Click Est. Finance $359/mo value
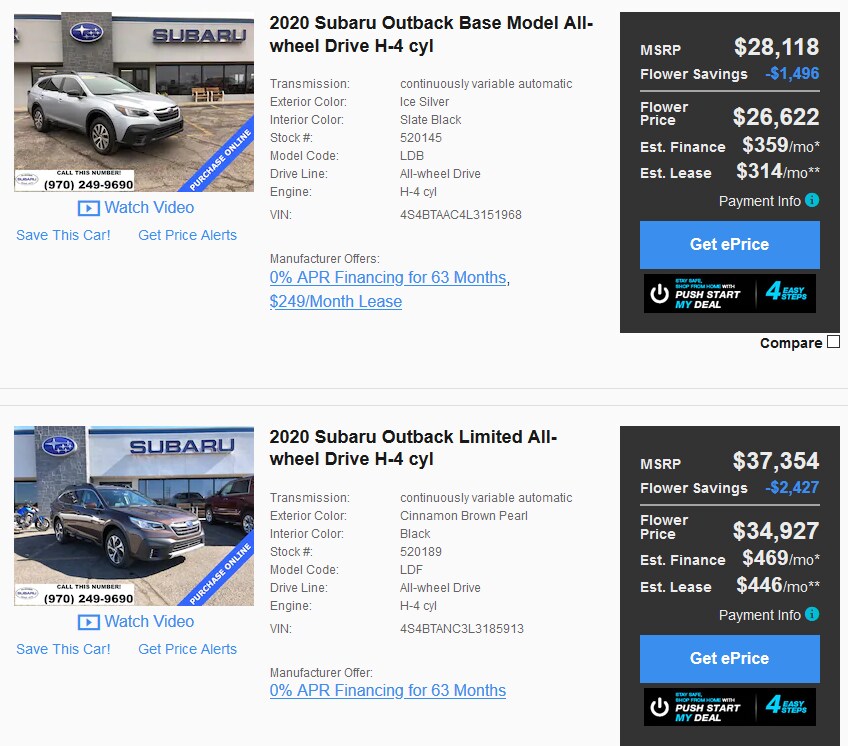The width and height of the screenshot is (848, 746). coord(781,145)
